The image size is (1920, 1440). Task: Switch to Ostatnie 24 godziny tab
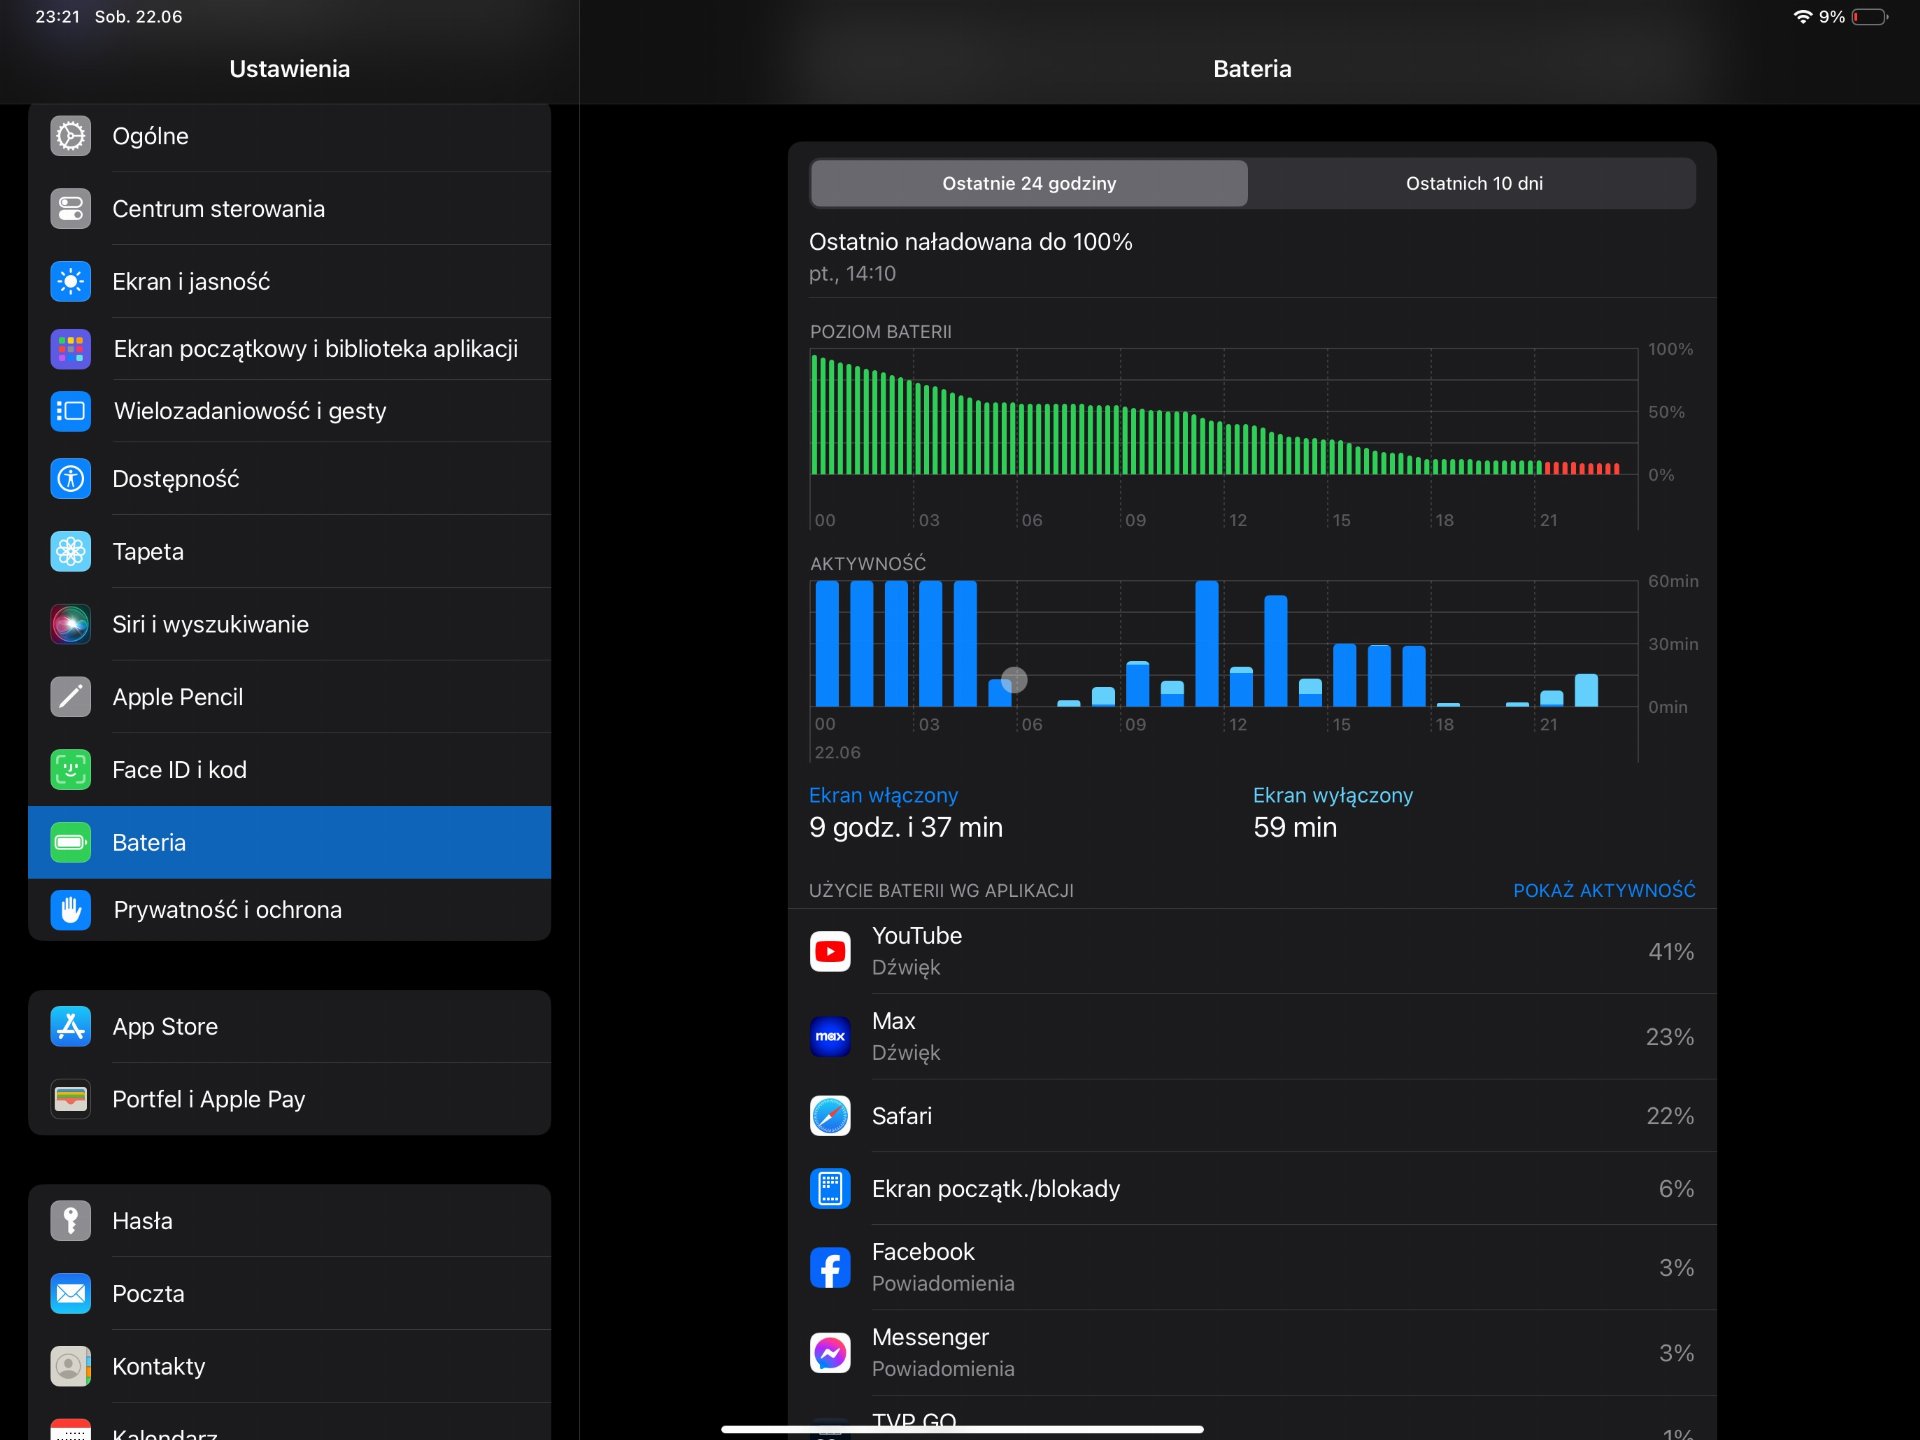point(1029,184)
